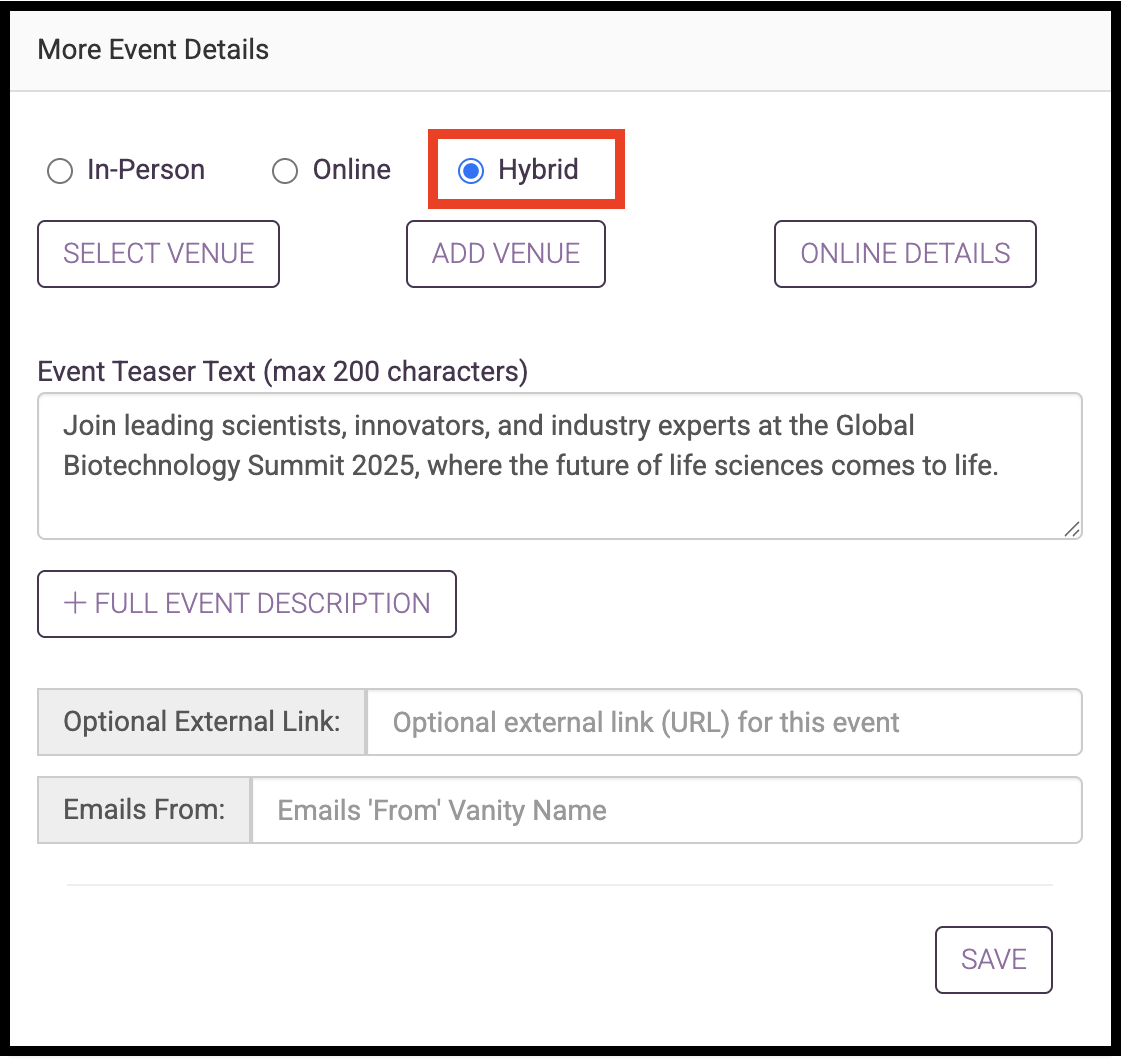Viewport: 1124px width, 1062px height.
Task: Click the In-Person label text
Action: [146, 171]
